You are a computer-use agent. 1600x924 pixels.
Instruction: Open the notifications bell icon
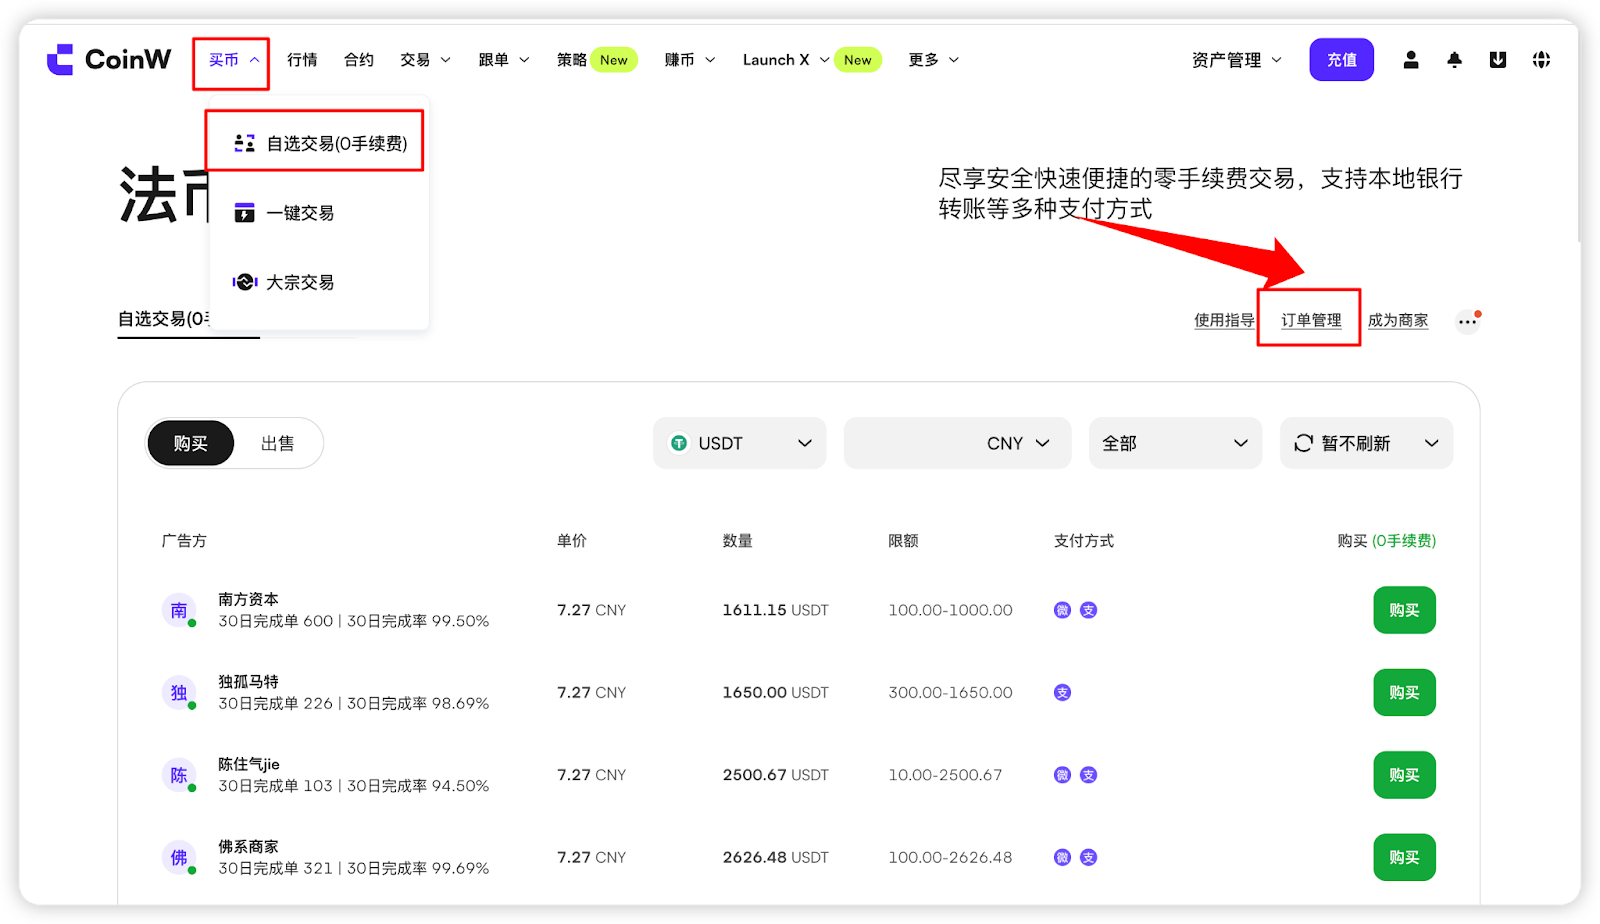click(1454, 60)
